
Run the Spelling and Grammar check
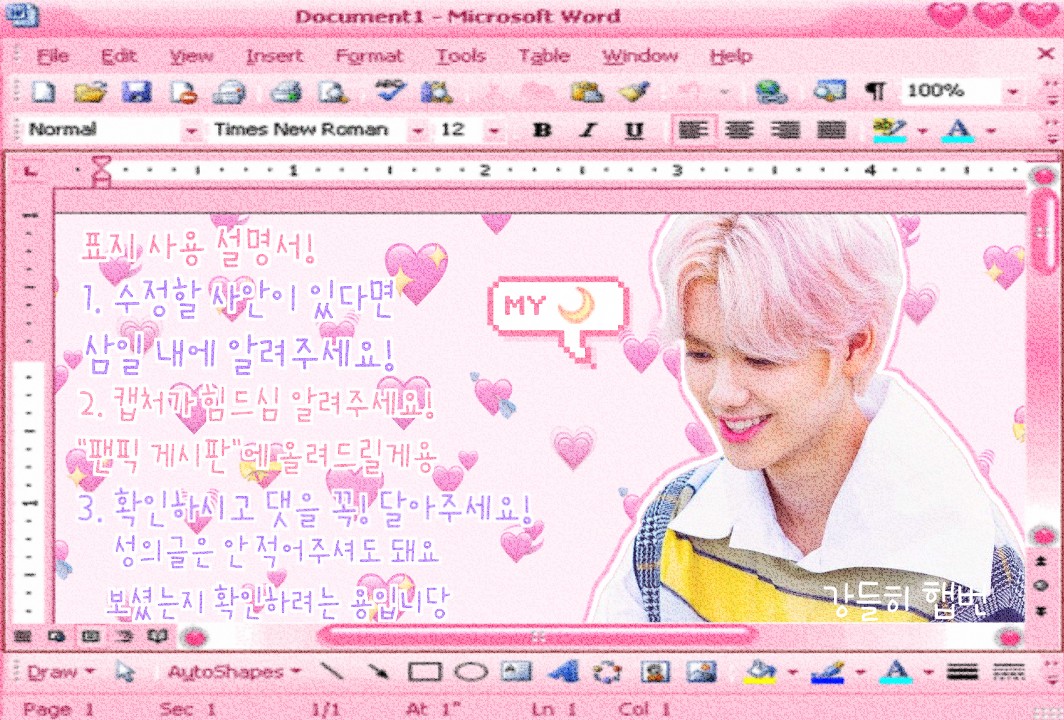click(x=388, y=92)
